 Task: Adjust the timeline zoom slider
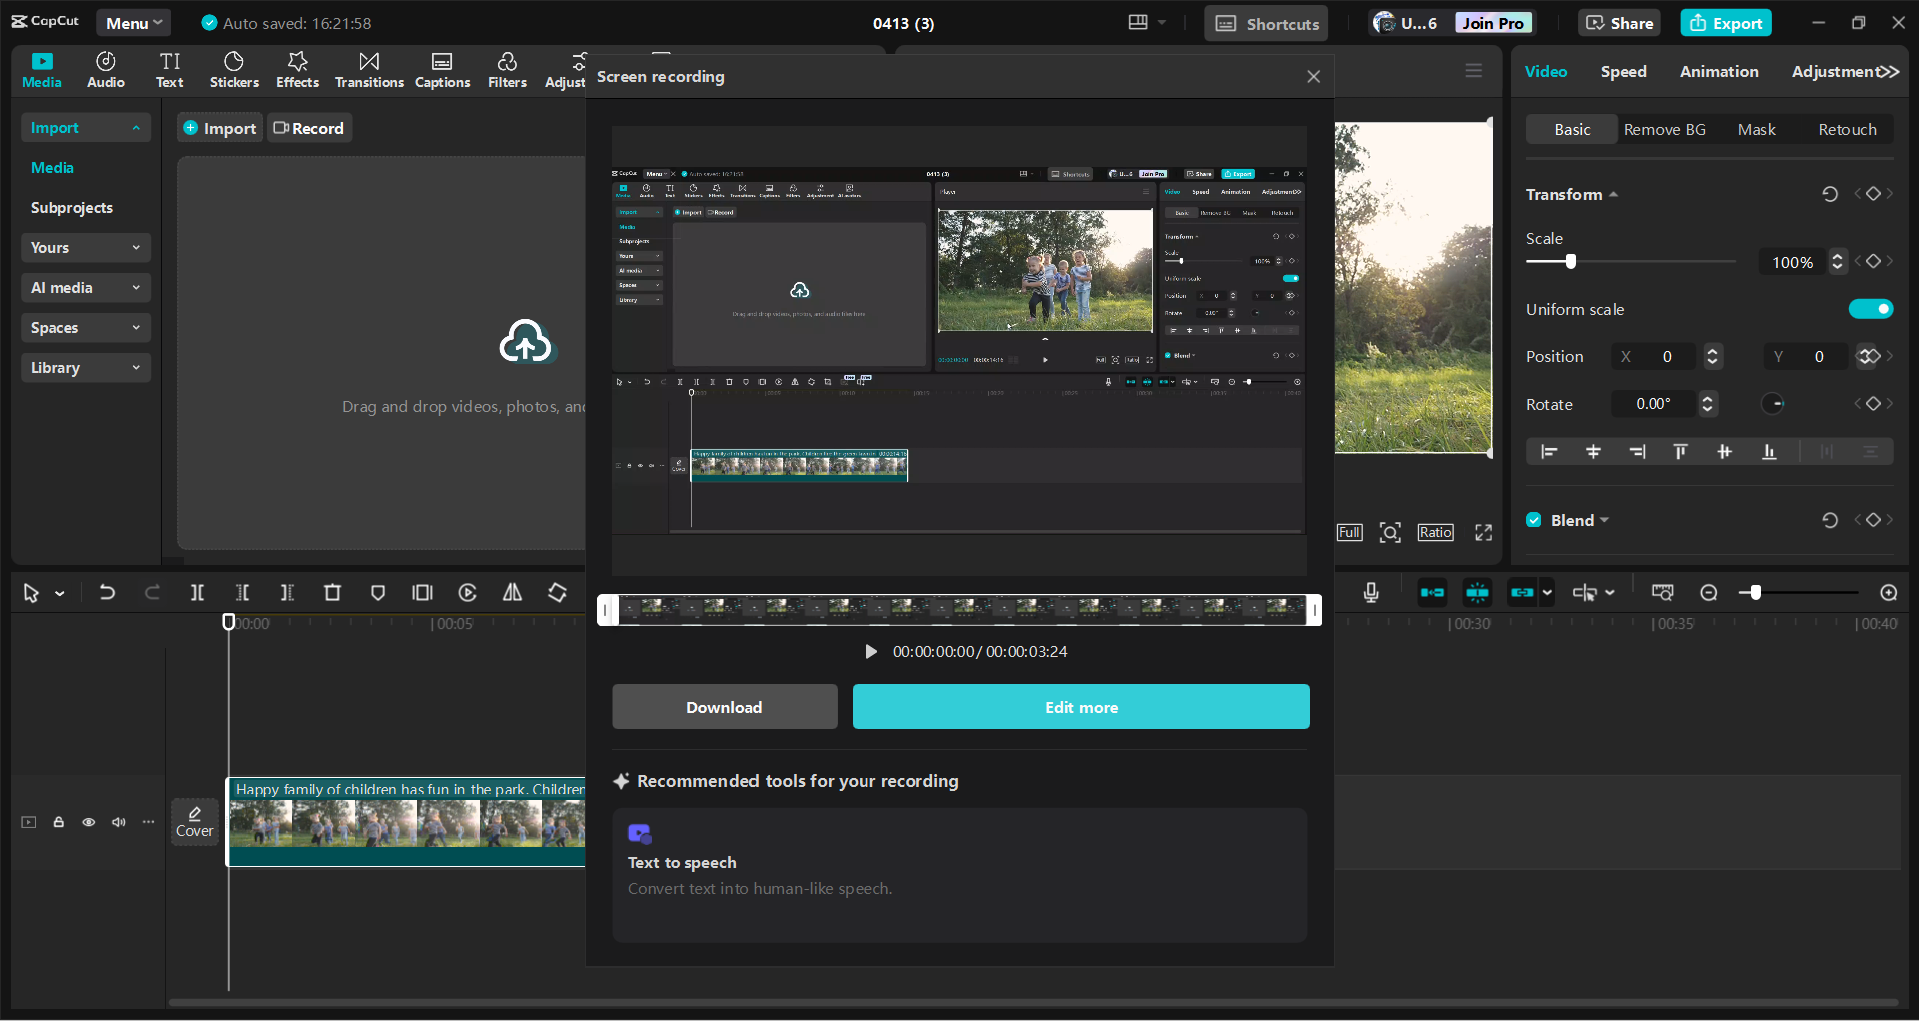pos(1753,592)
